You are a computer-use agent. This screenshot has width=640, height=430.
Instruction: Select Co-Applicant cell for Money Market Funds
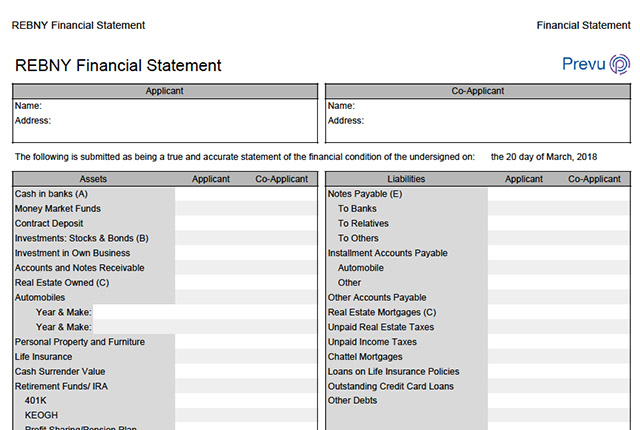(x=281, y=209)
